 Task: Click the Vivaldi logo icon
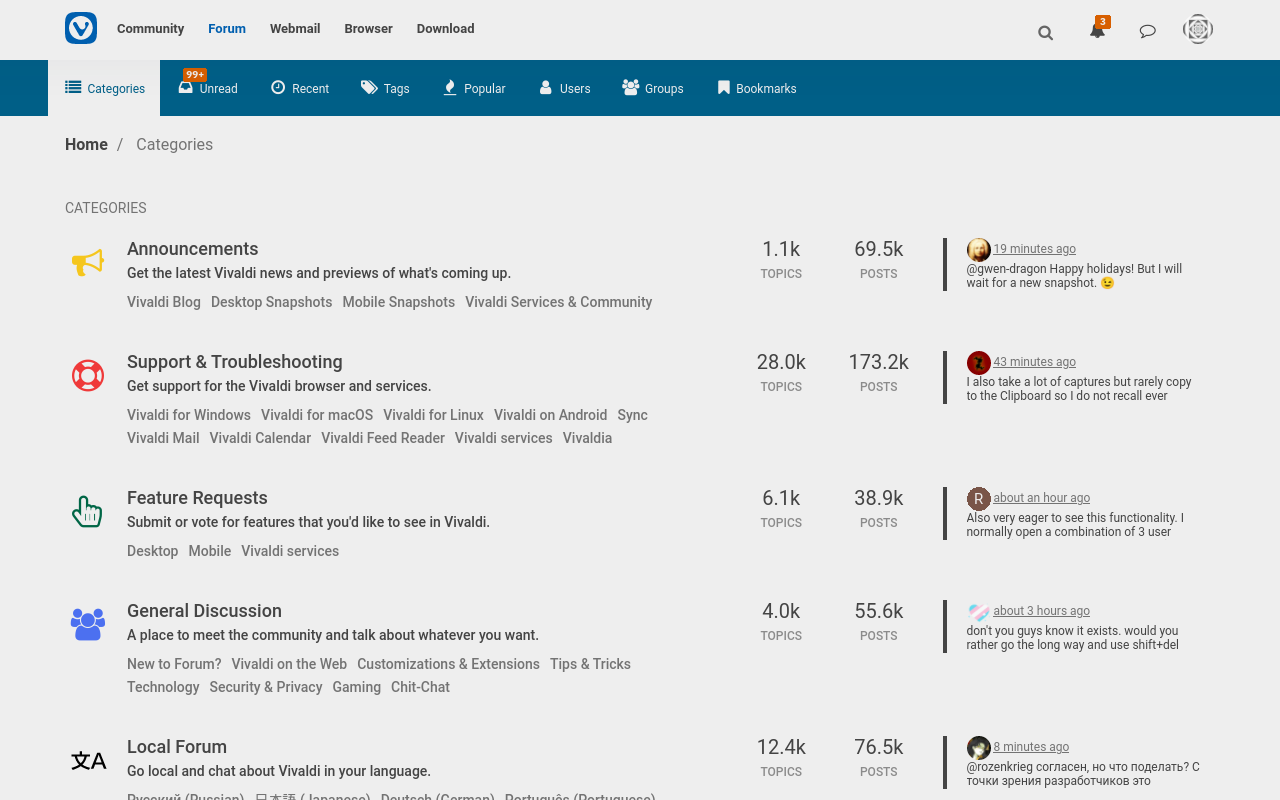(79, 28)
